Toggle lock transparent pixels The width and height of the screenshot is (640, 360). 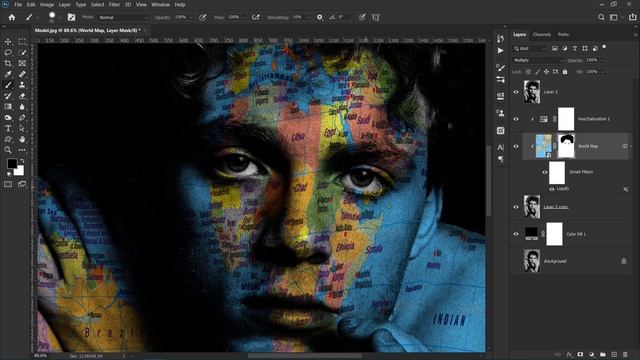click(x=529, y=72)
